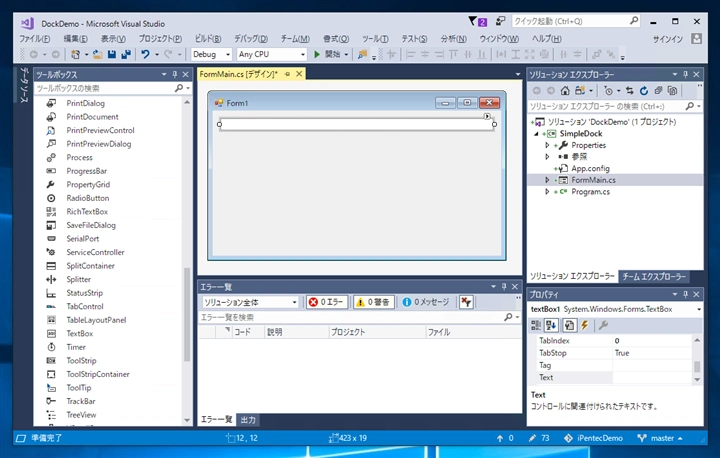Click the New Project toolbar icon
Image resolution: width=720 pixels, height=458 pixels.
click(x=76, y=54)
